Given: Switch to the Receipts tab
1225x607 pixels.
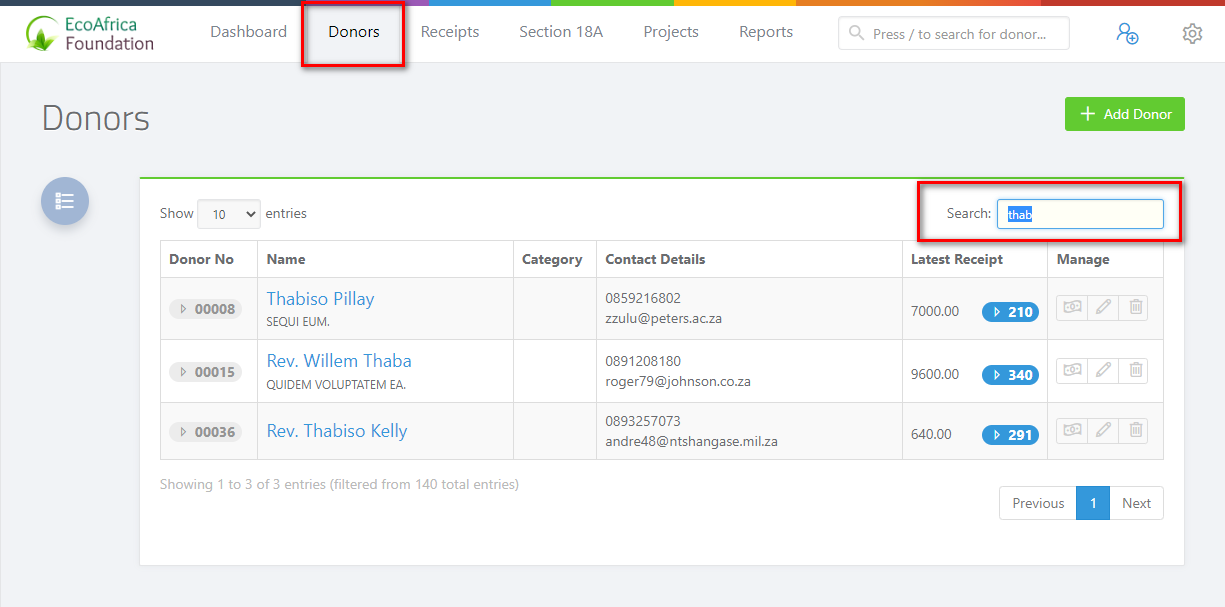Looking at the screenshot, I should click(x=450, y=32).
